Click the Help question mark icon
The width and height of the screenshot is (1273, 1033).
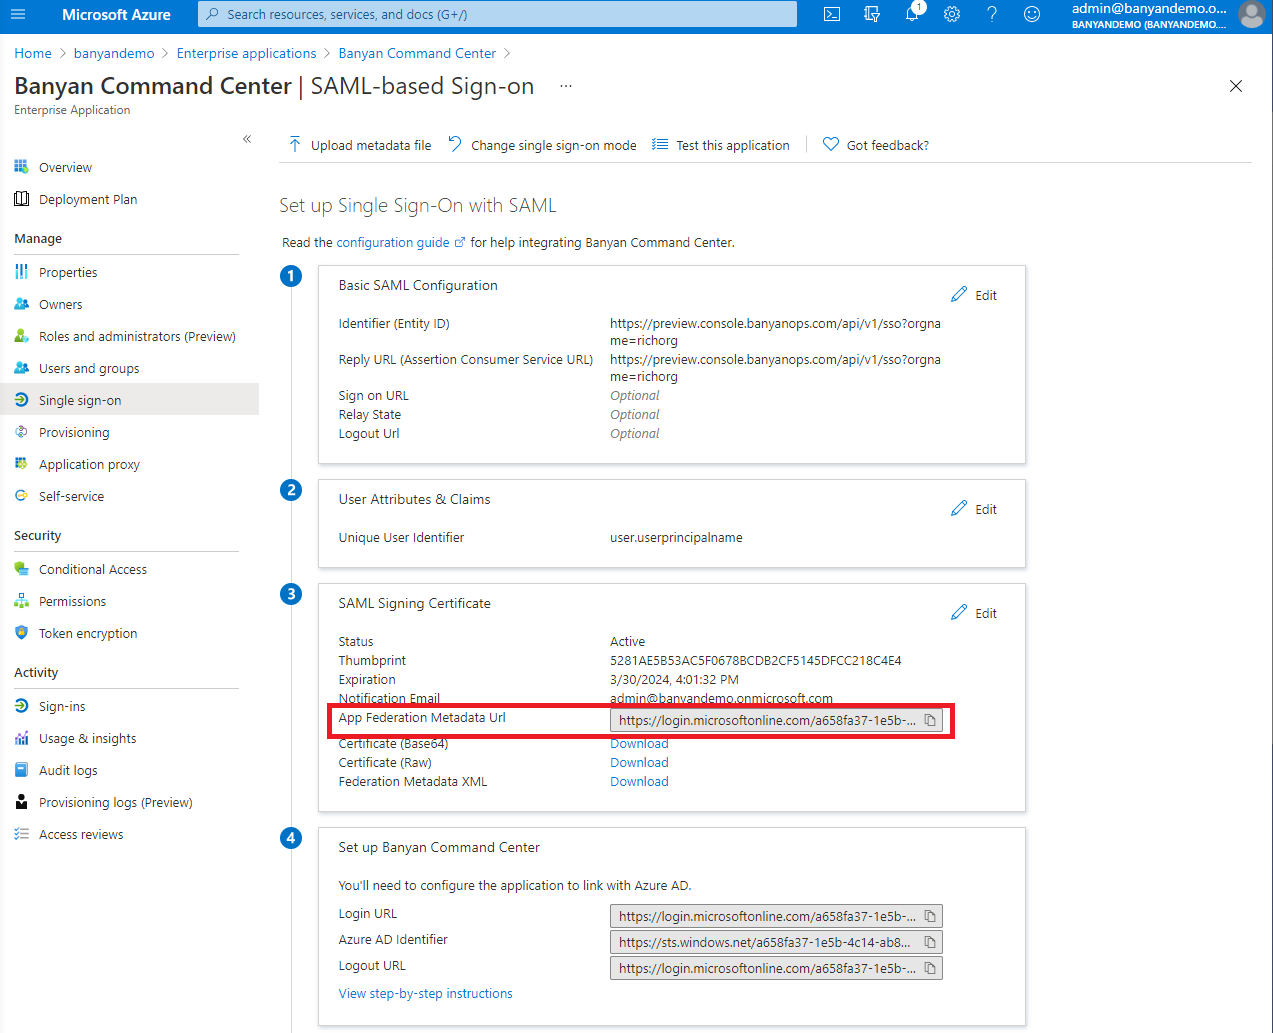click(x=992, y=14)
